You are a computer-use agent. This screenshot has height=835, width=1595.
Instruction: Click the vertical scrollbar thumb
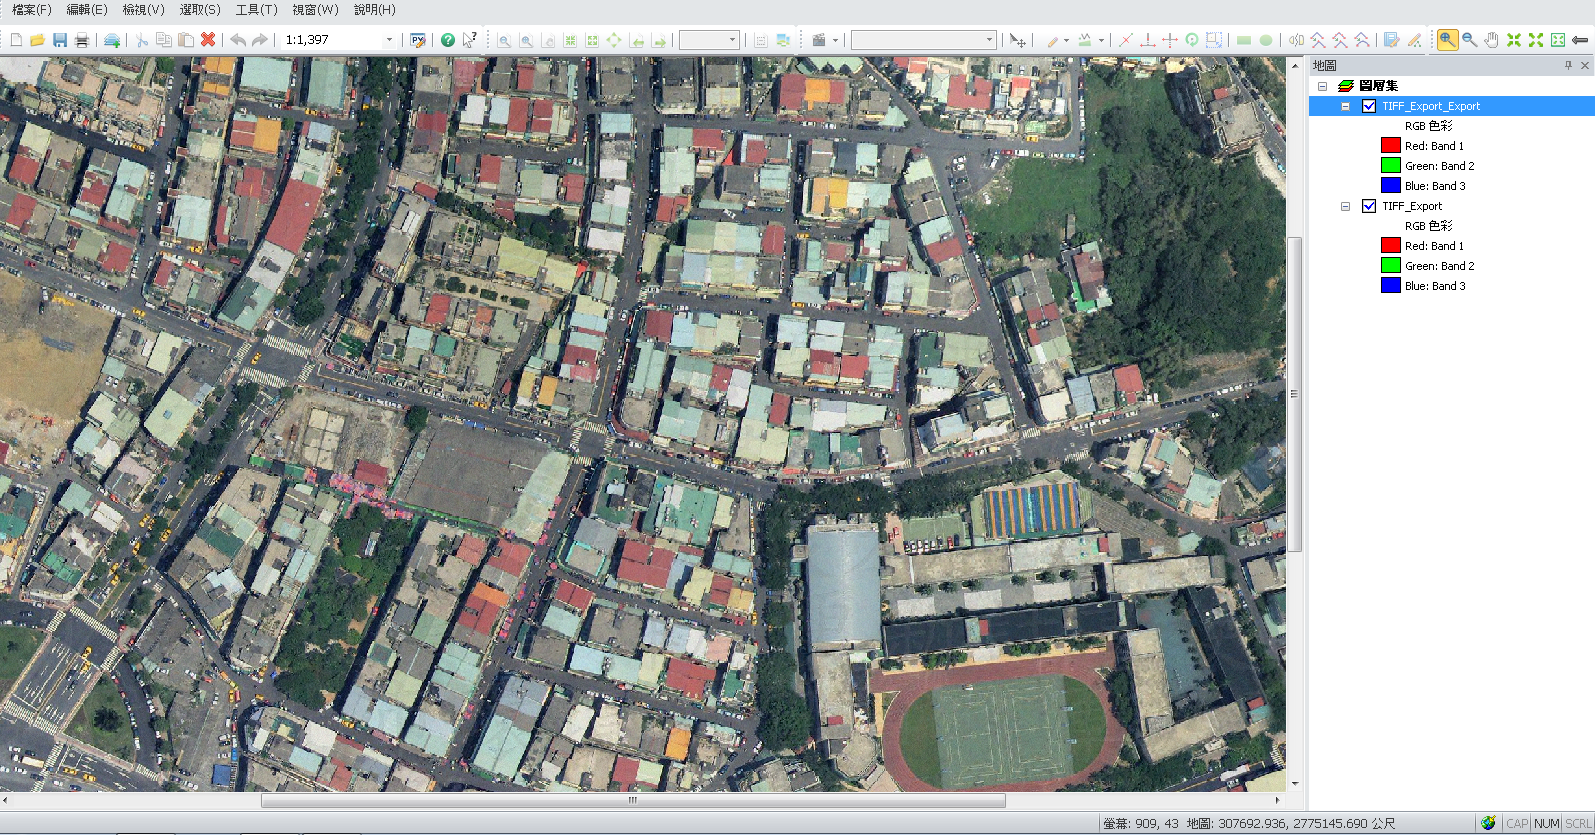(1294, 394)
